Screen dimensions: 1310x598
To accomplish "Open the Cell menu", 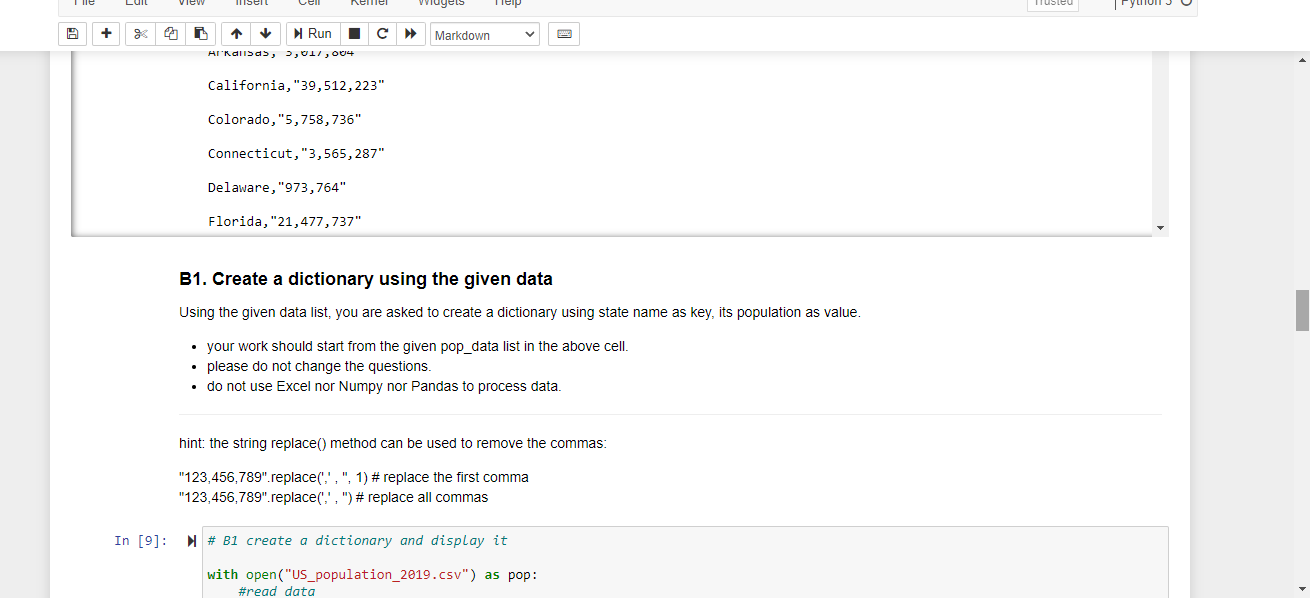I will point(309,3).
